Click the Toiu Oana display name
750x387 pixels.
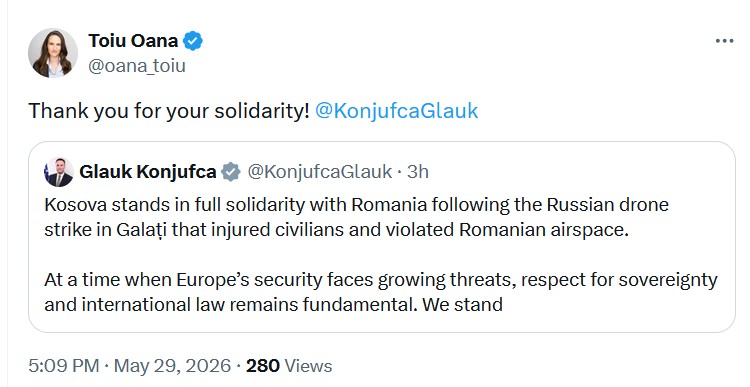(133, 41)
